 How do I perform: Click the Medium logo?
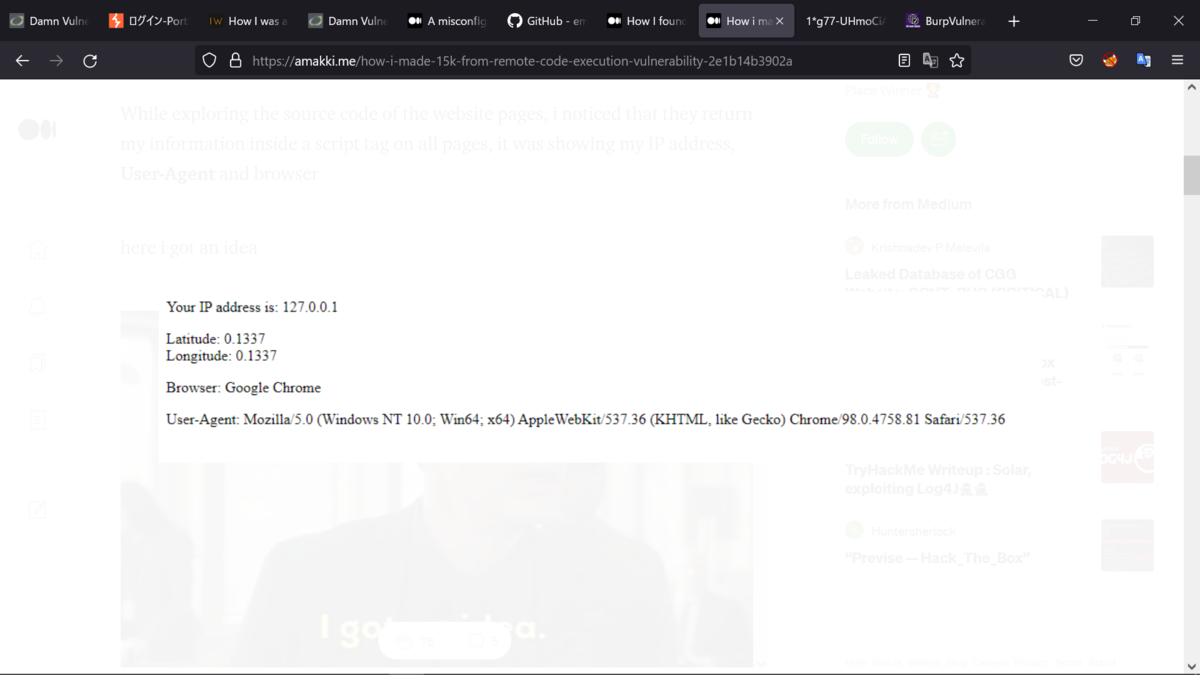coord(37,130)
